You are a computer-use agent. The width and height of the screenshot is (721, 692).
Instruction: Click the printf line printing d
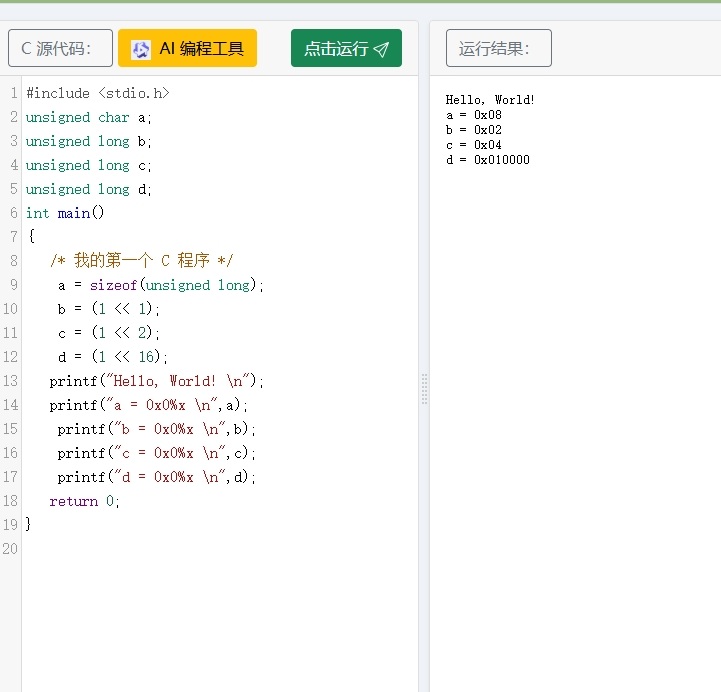(156, 477)
